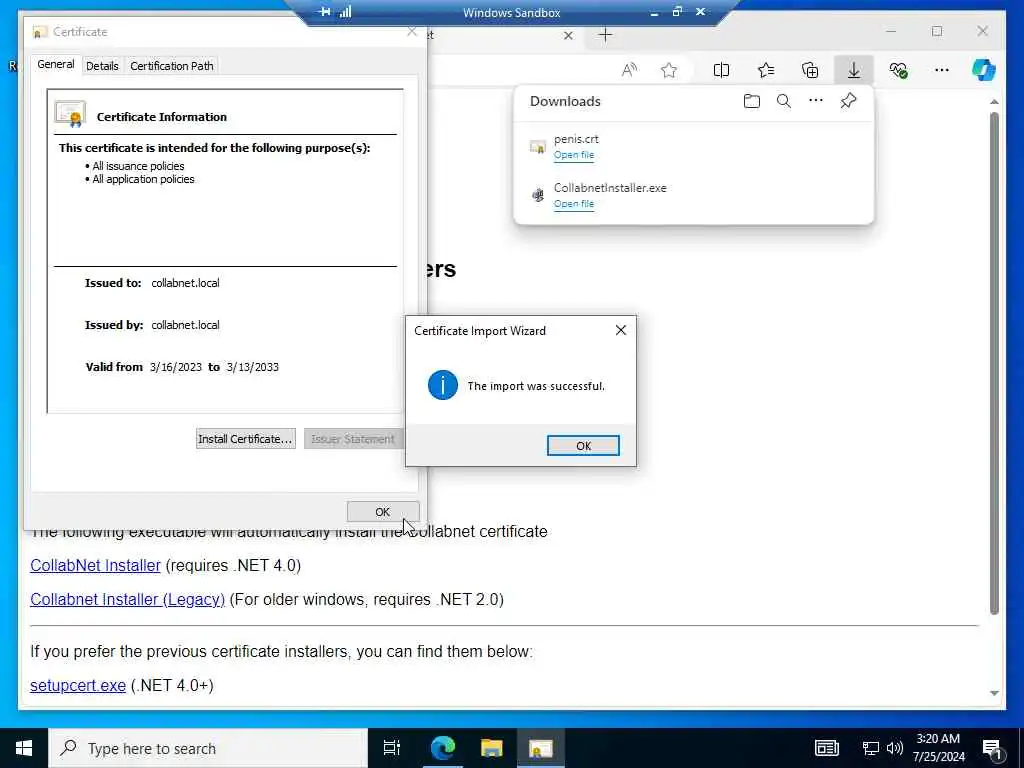Open the downloads folder icon

[752, 101]
